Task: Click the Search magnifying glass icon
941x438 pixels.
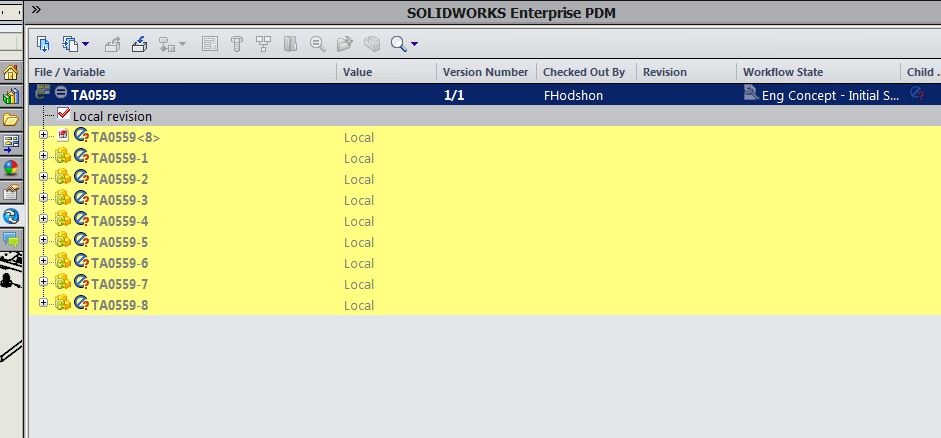Action: 398,44
